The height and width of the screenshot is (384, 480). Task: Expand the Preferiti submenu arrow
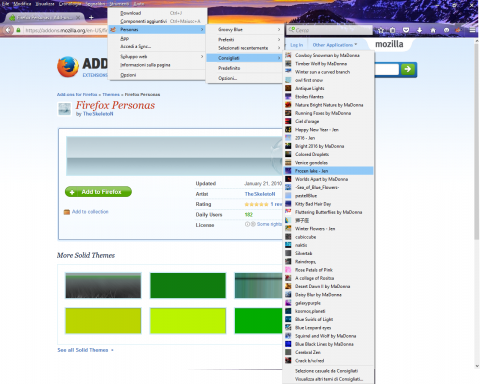(x=279, y=40)
